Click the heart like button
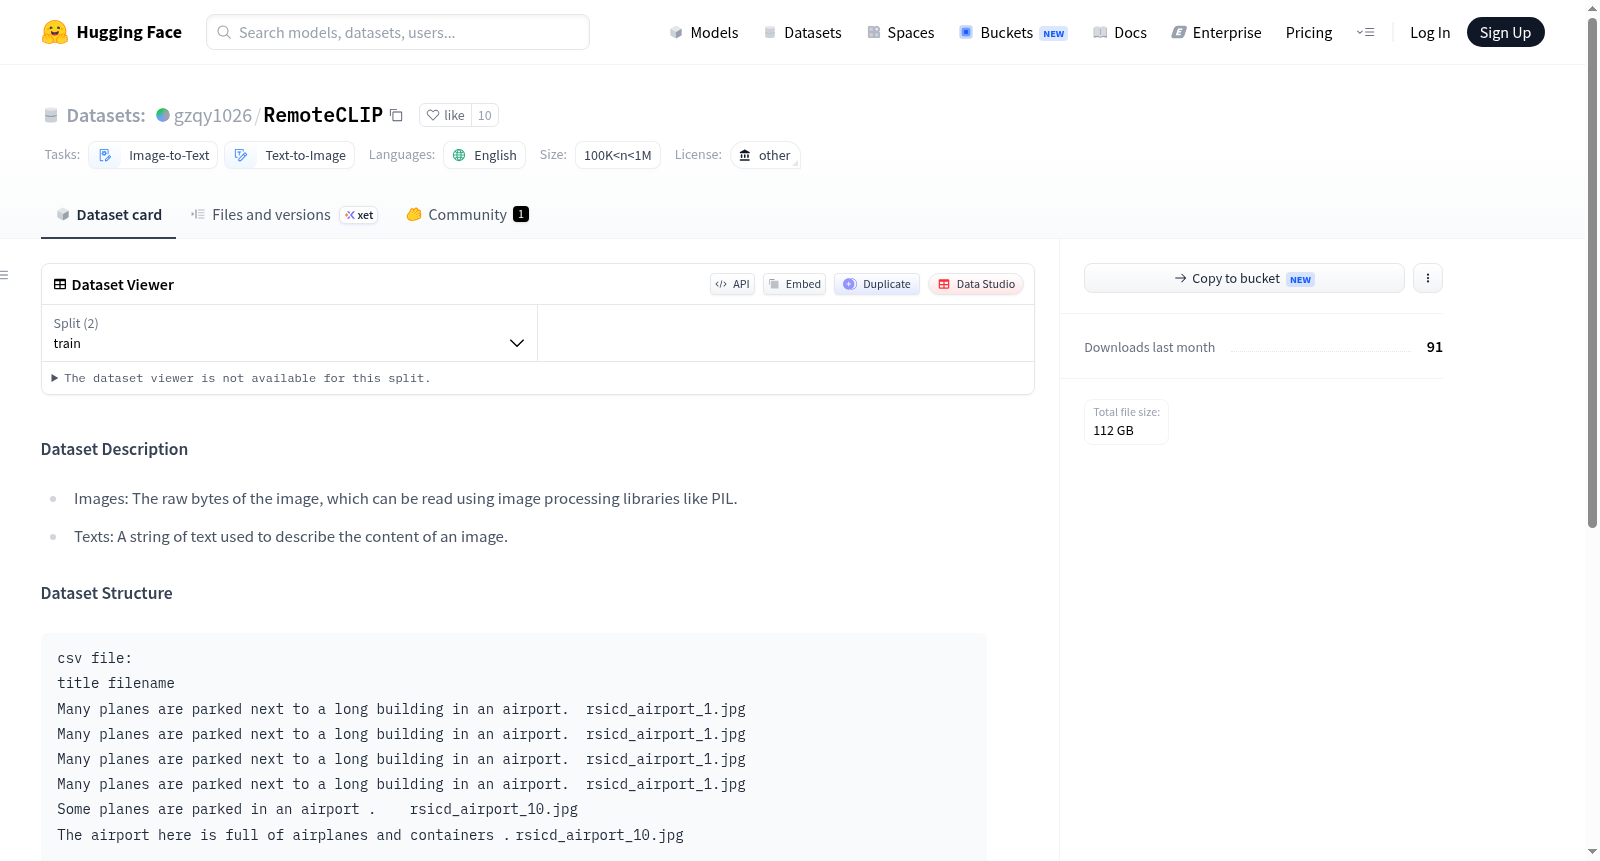Image resolution: width=1600 pixels, height=861 pixels. pos(445,115)
